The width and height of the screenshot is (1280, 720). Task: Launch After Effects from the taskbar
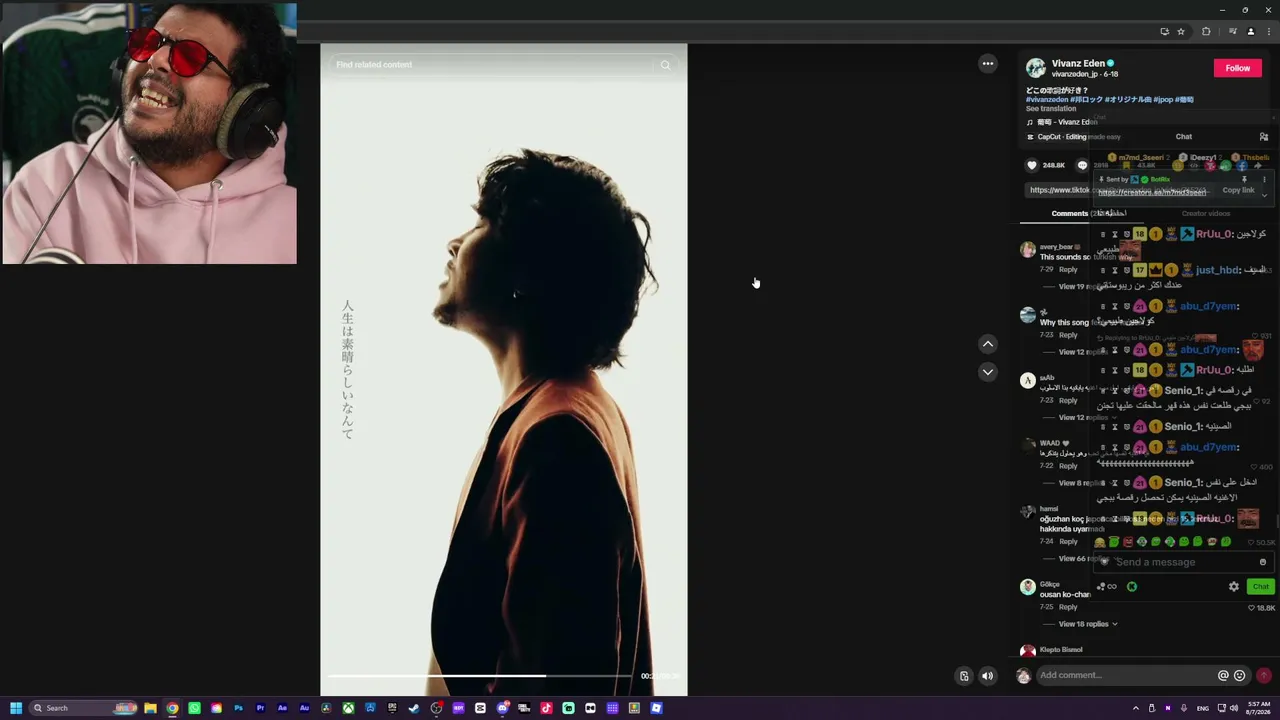[282, 708]
